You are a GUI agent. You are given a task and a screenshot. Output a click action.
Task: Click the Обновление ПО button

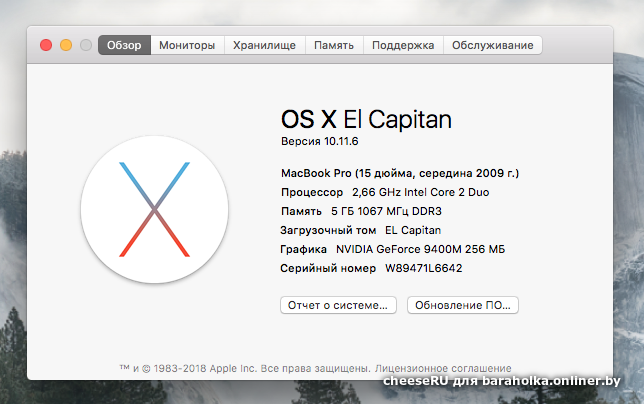tap(463, 305)
